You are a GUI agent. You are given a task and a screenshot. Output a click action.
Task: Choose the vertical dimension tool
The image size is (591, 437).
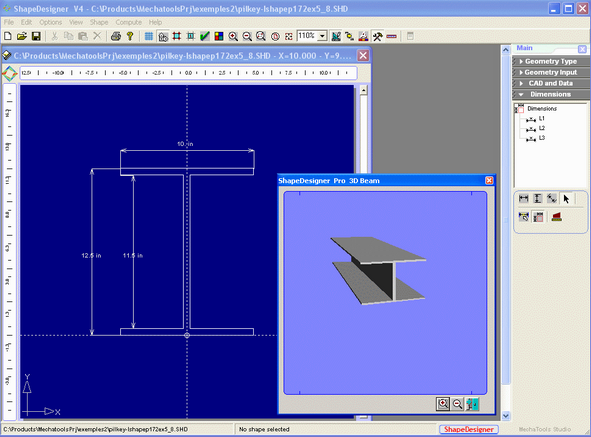537,198
